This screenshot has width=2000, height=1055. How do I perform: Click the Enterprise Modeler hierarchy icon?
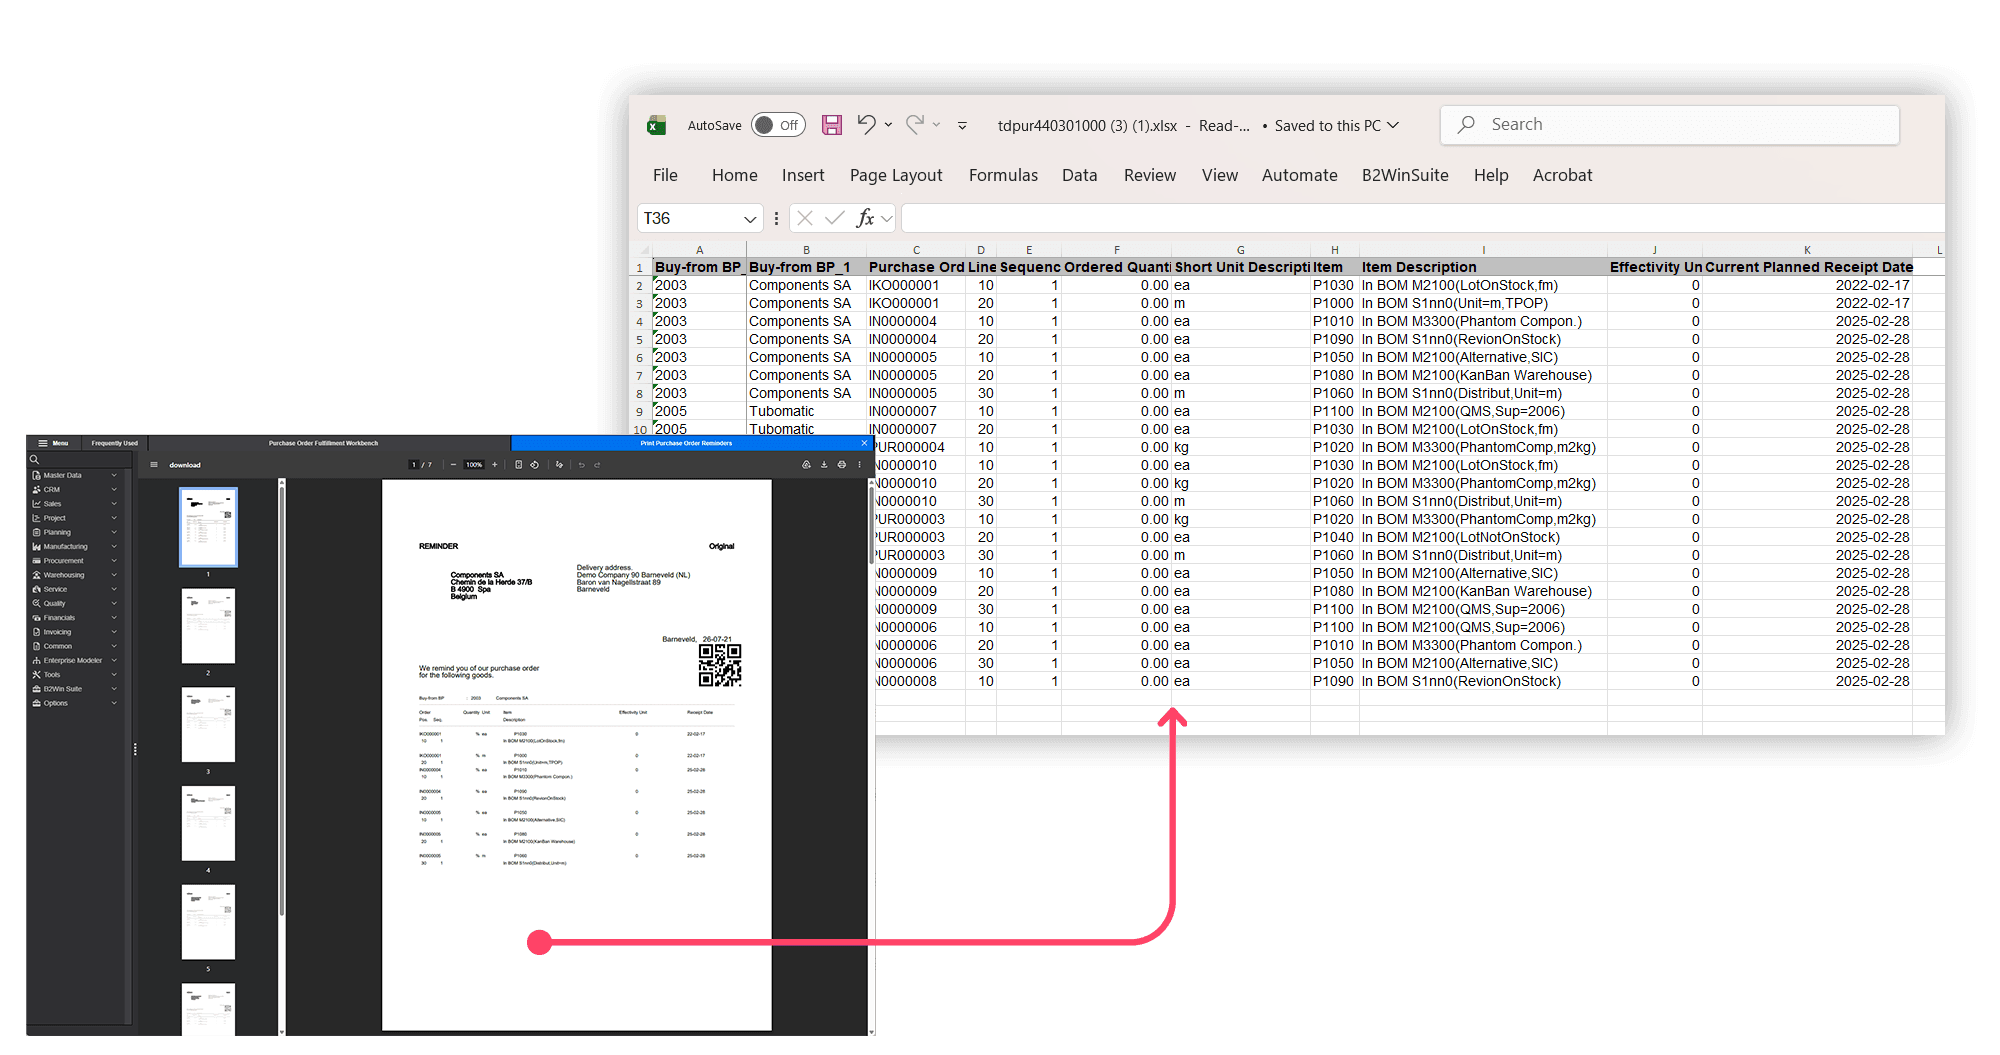pyautogui.click(x=37, y=661)
